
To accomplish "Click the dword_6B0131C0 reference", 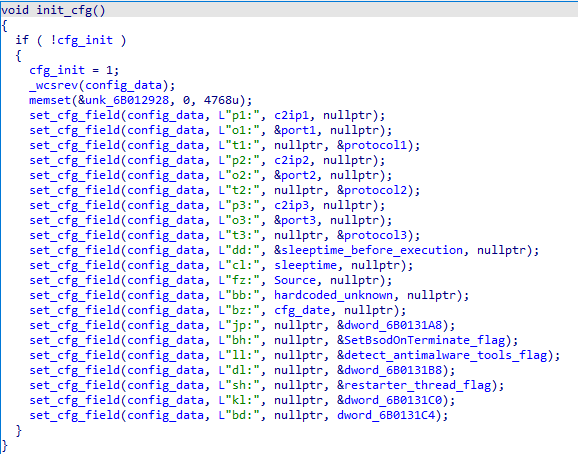I will (393, 400).
